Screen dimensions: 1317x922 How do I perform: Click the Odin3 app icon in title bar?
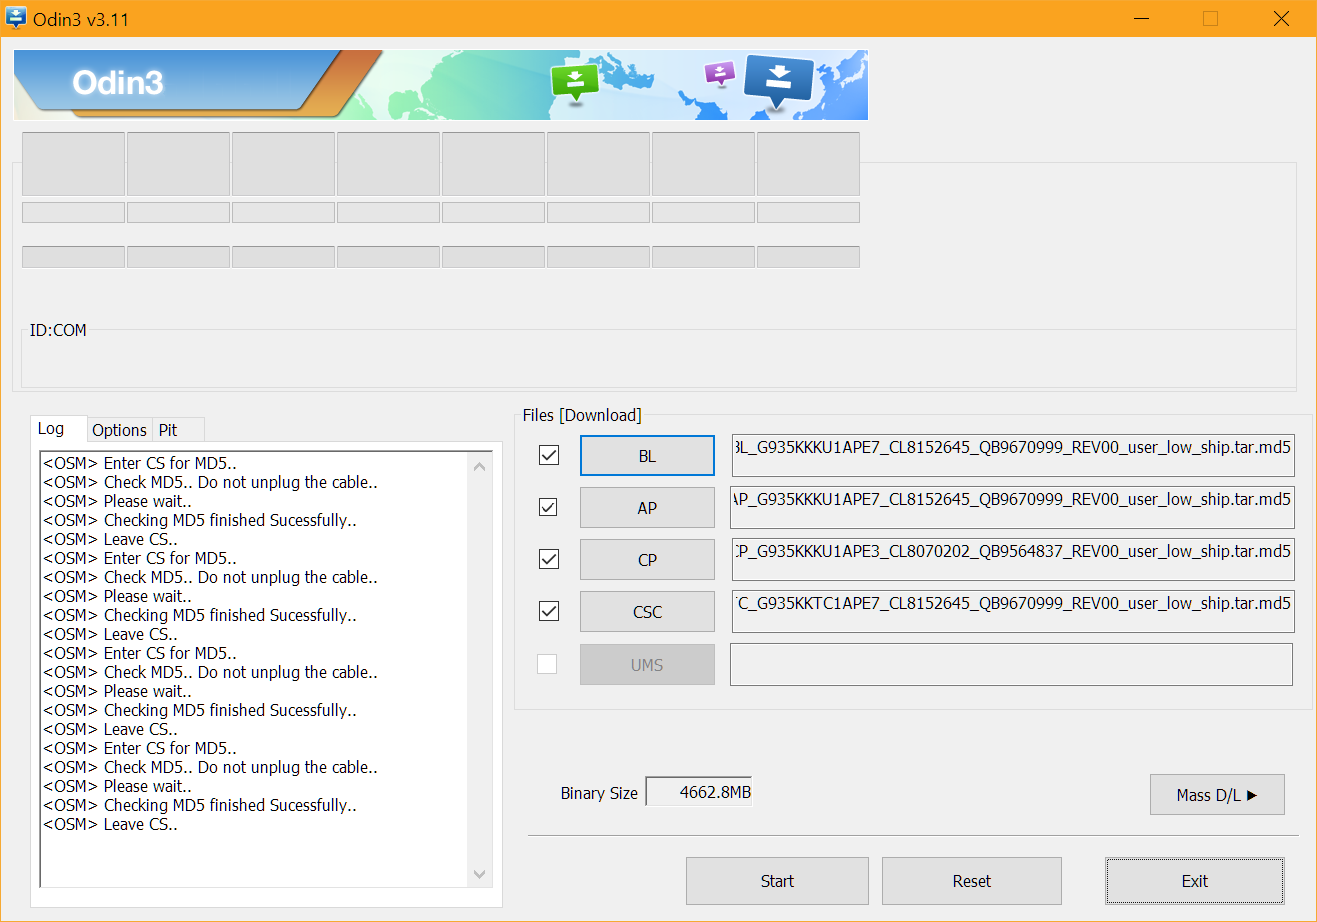(x=16, y=19)
